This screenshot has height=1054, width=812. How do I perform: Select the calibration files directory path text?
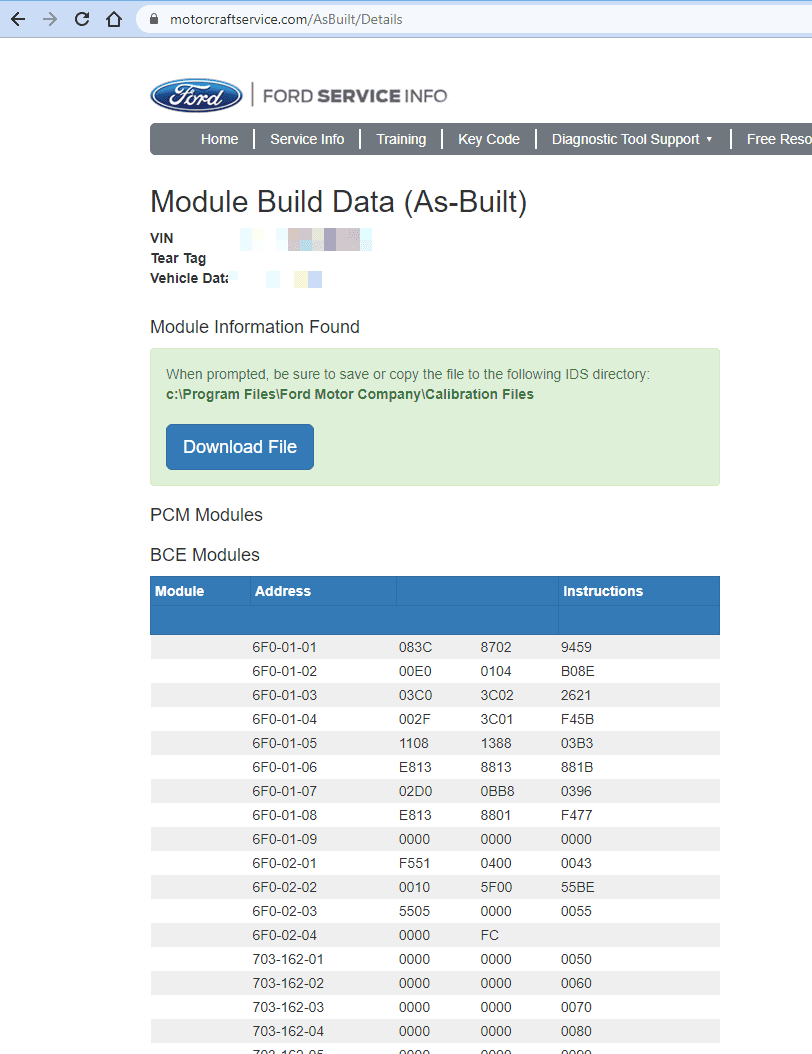tap(350, 394)
